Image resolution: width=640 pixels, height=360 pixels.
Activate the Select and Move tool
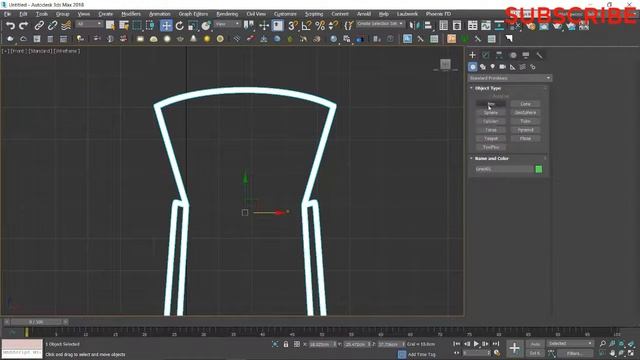coord(166,26)
